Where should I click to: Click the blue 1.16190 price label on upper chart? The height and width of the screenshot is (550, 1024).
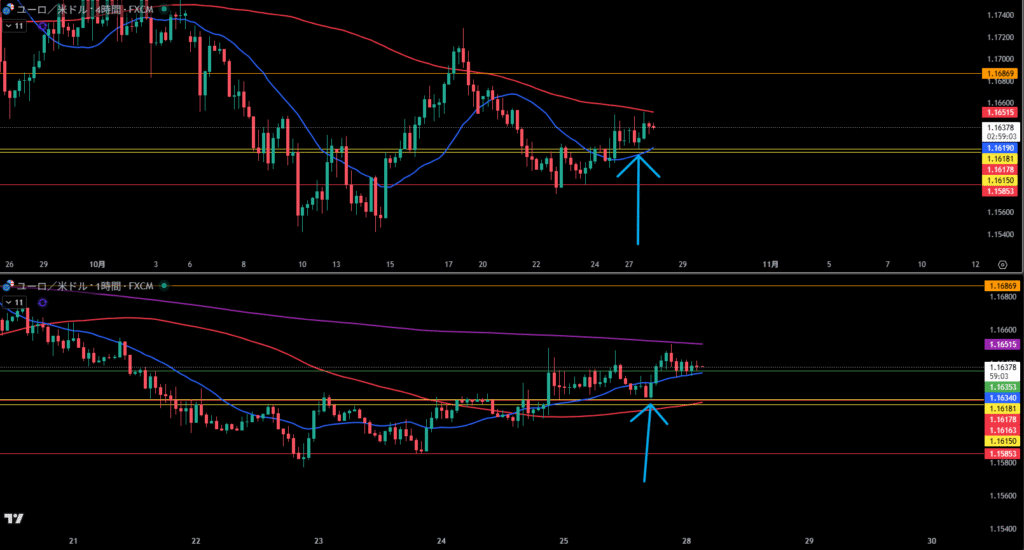(x=1000, y=148)
